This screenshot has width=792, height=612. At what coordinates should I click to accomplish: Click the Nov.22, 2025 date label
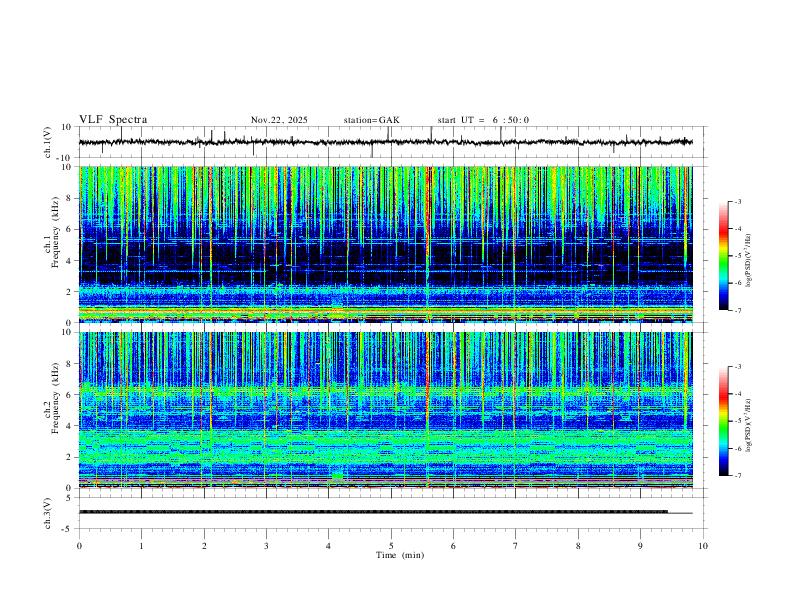(279, 120)
